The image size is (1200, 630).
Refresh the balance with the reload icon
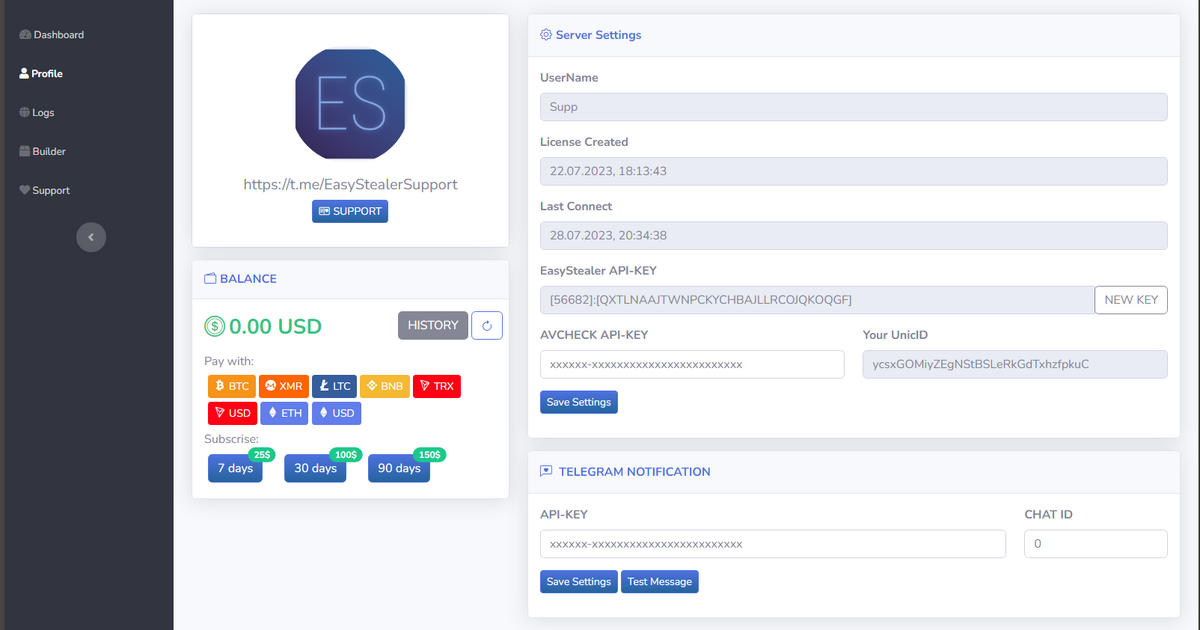coord(487,325)
